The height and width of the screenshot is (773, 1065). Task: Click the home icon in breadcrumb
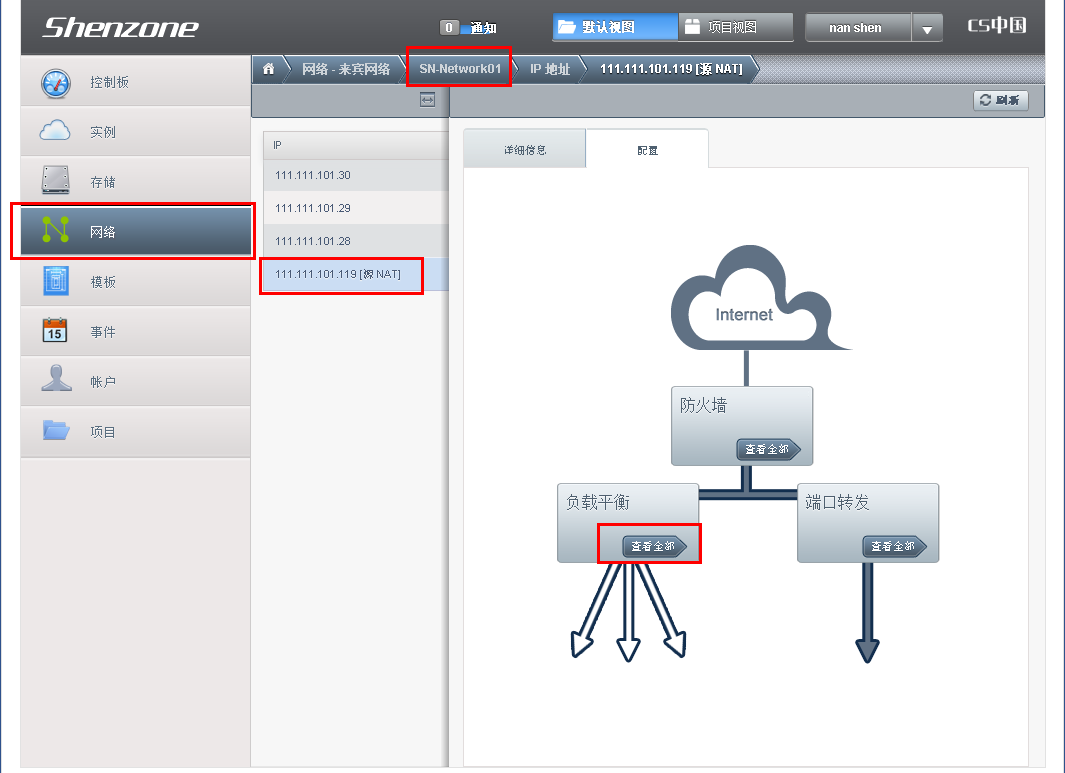[268, 69]
